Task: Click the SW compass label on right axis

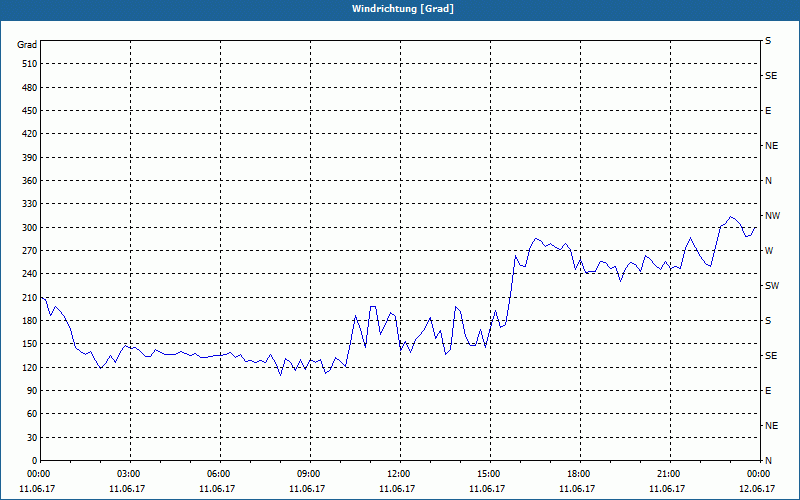Action: coord(772,286)
